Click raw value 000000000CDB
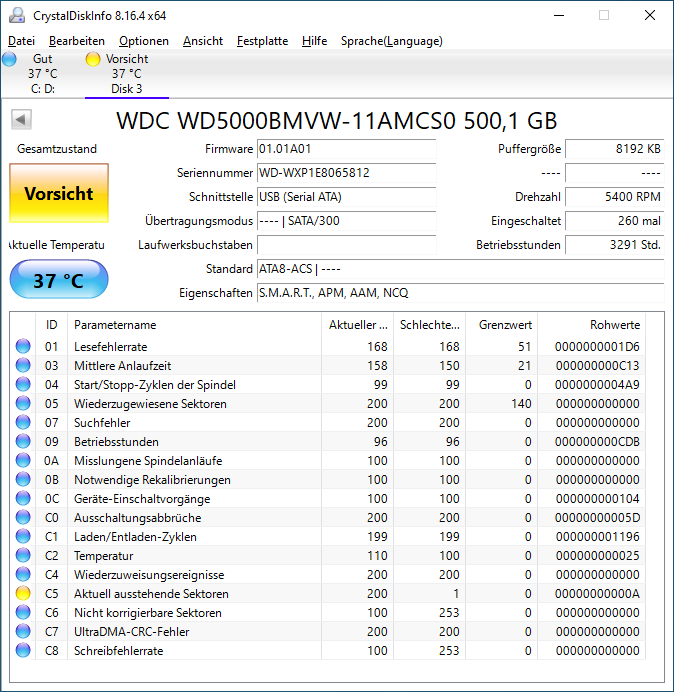The width and height of the screenshot is (674, 692). [597, 442]
